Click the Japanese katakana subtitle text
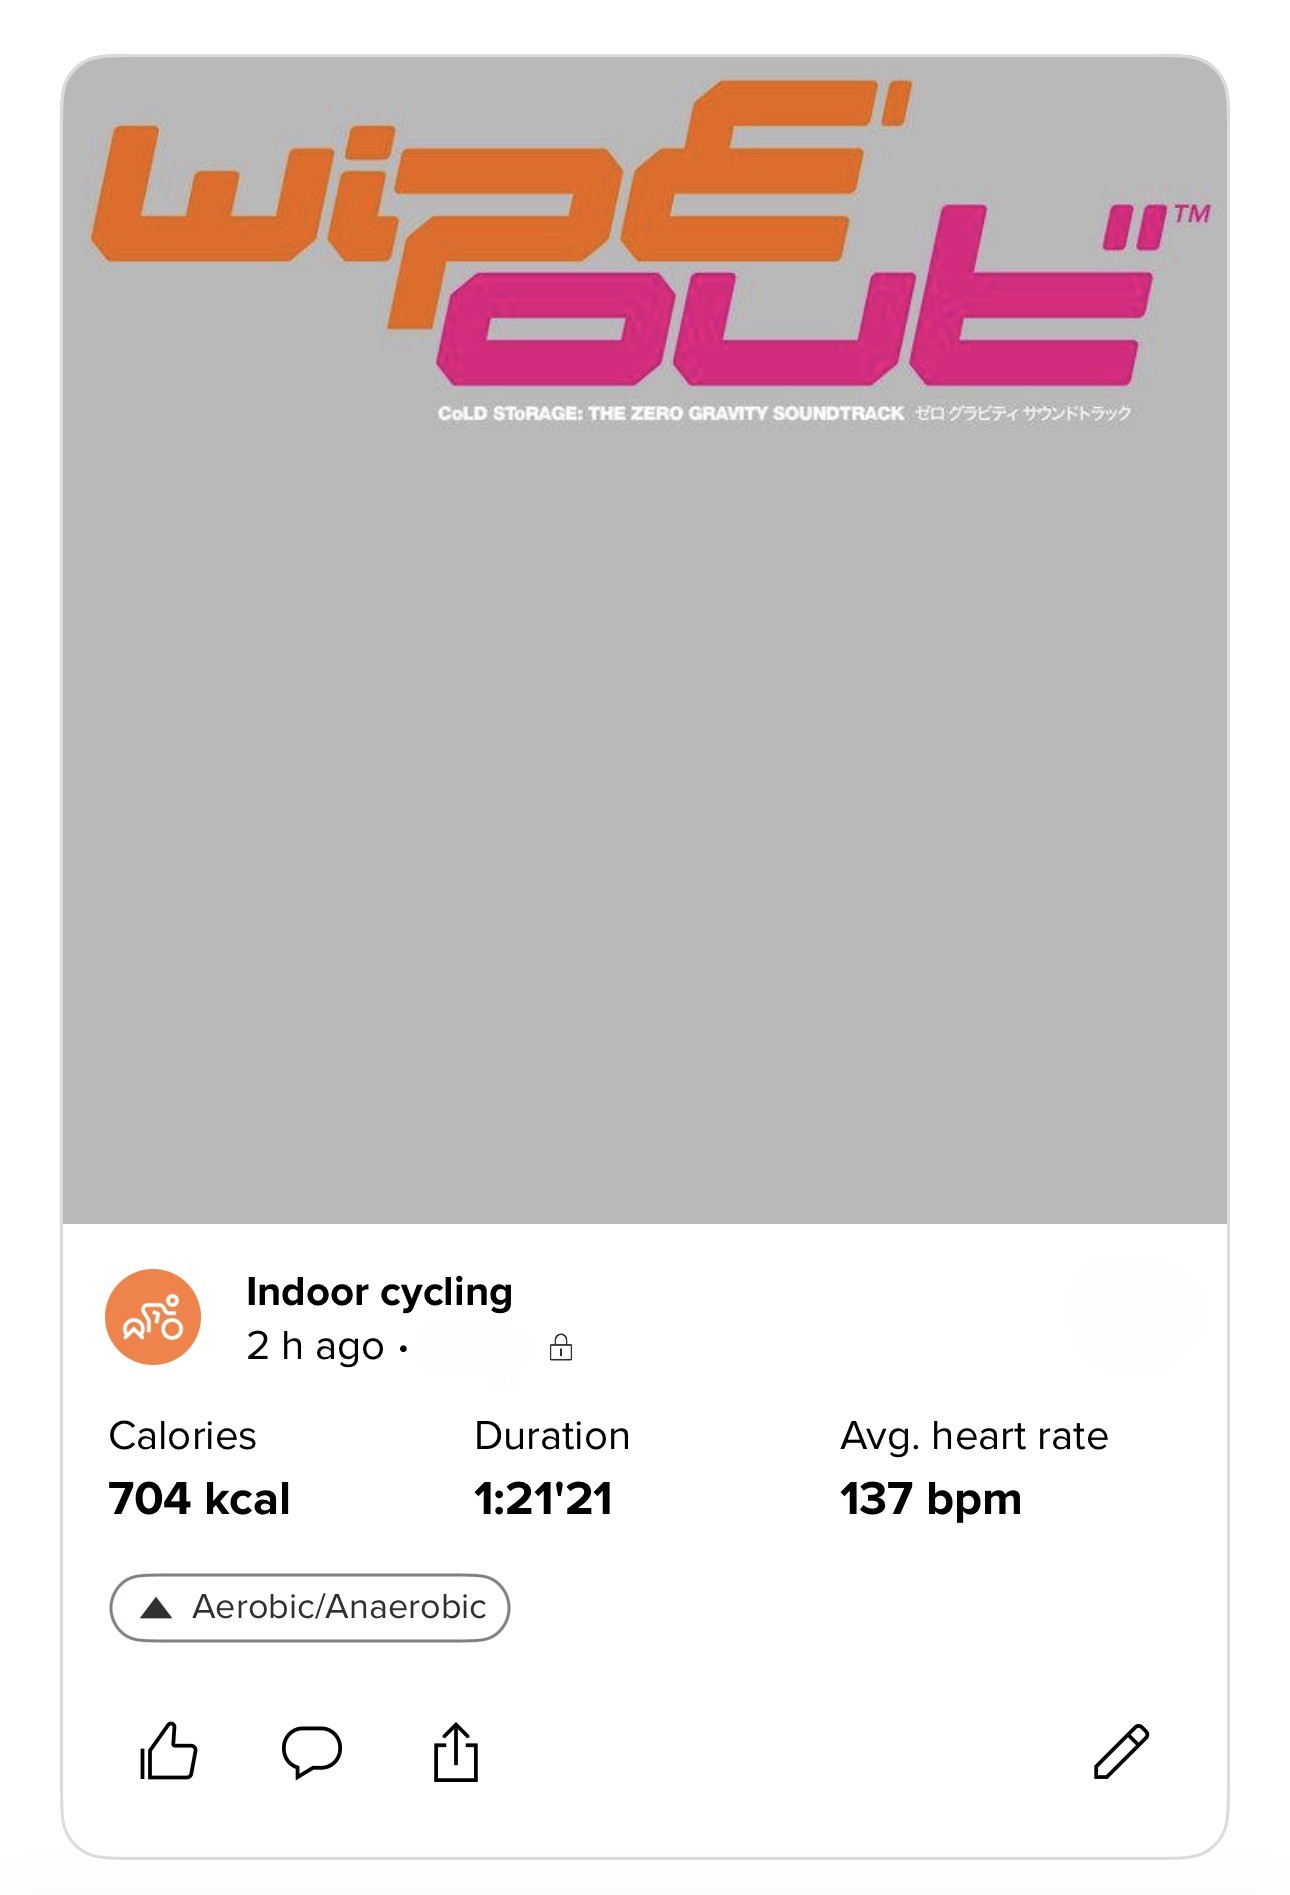 tap(1022, 413)
